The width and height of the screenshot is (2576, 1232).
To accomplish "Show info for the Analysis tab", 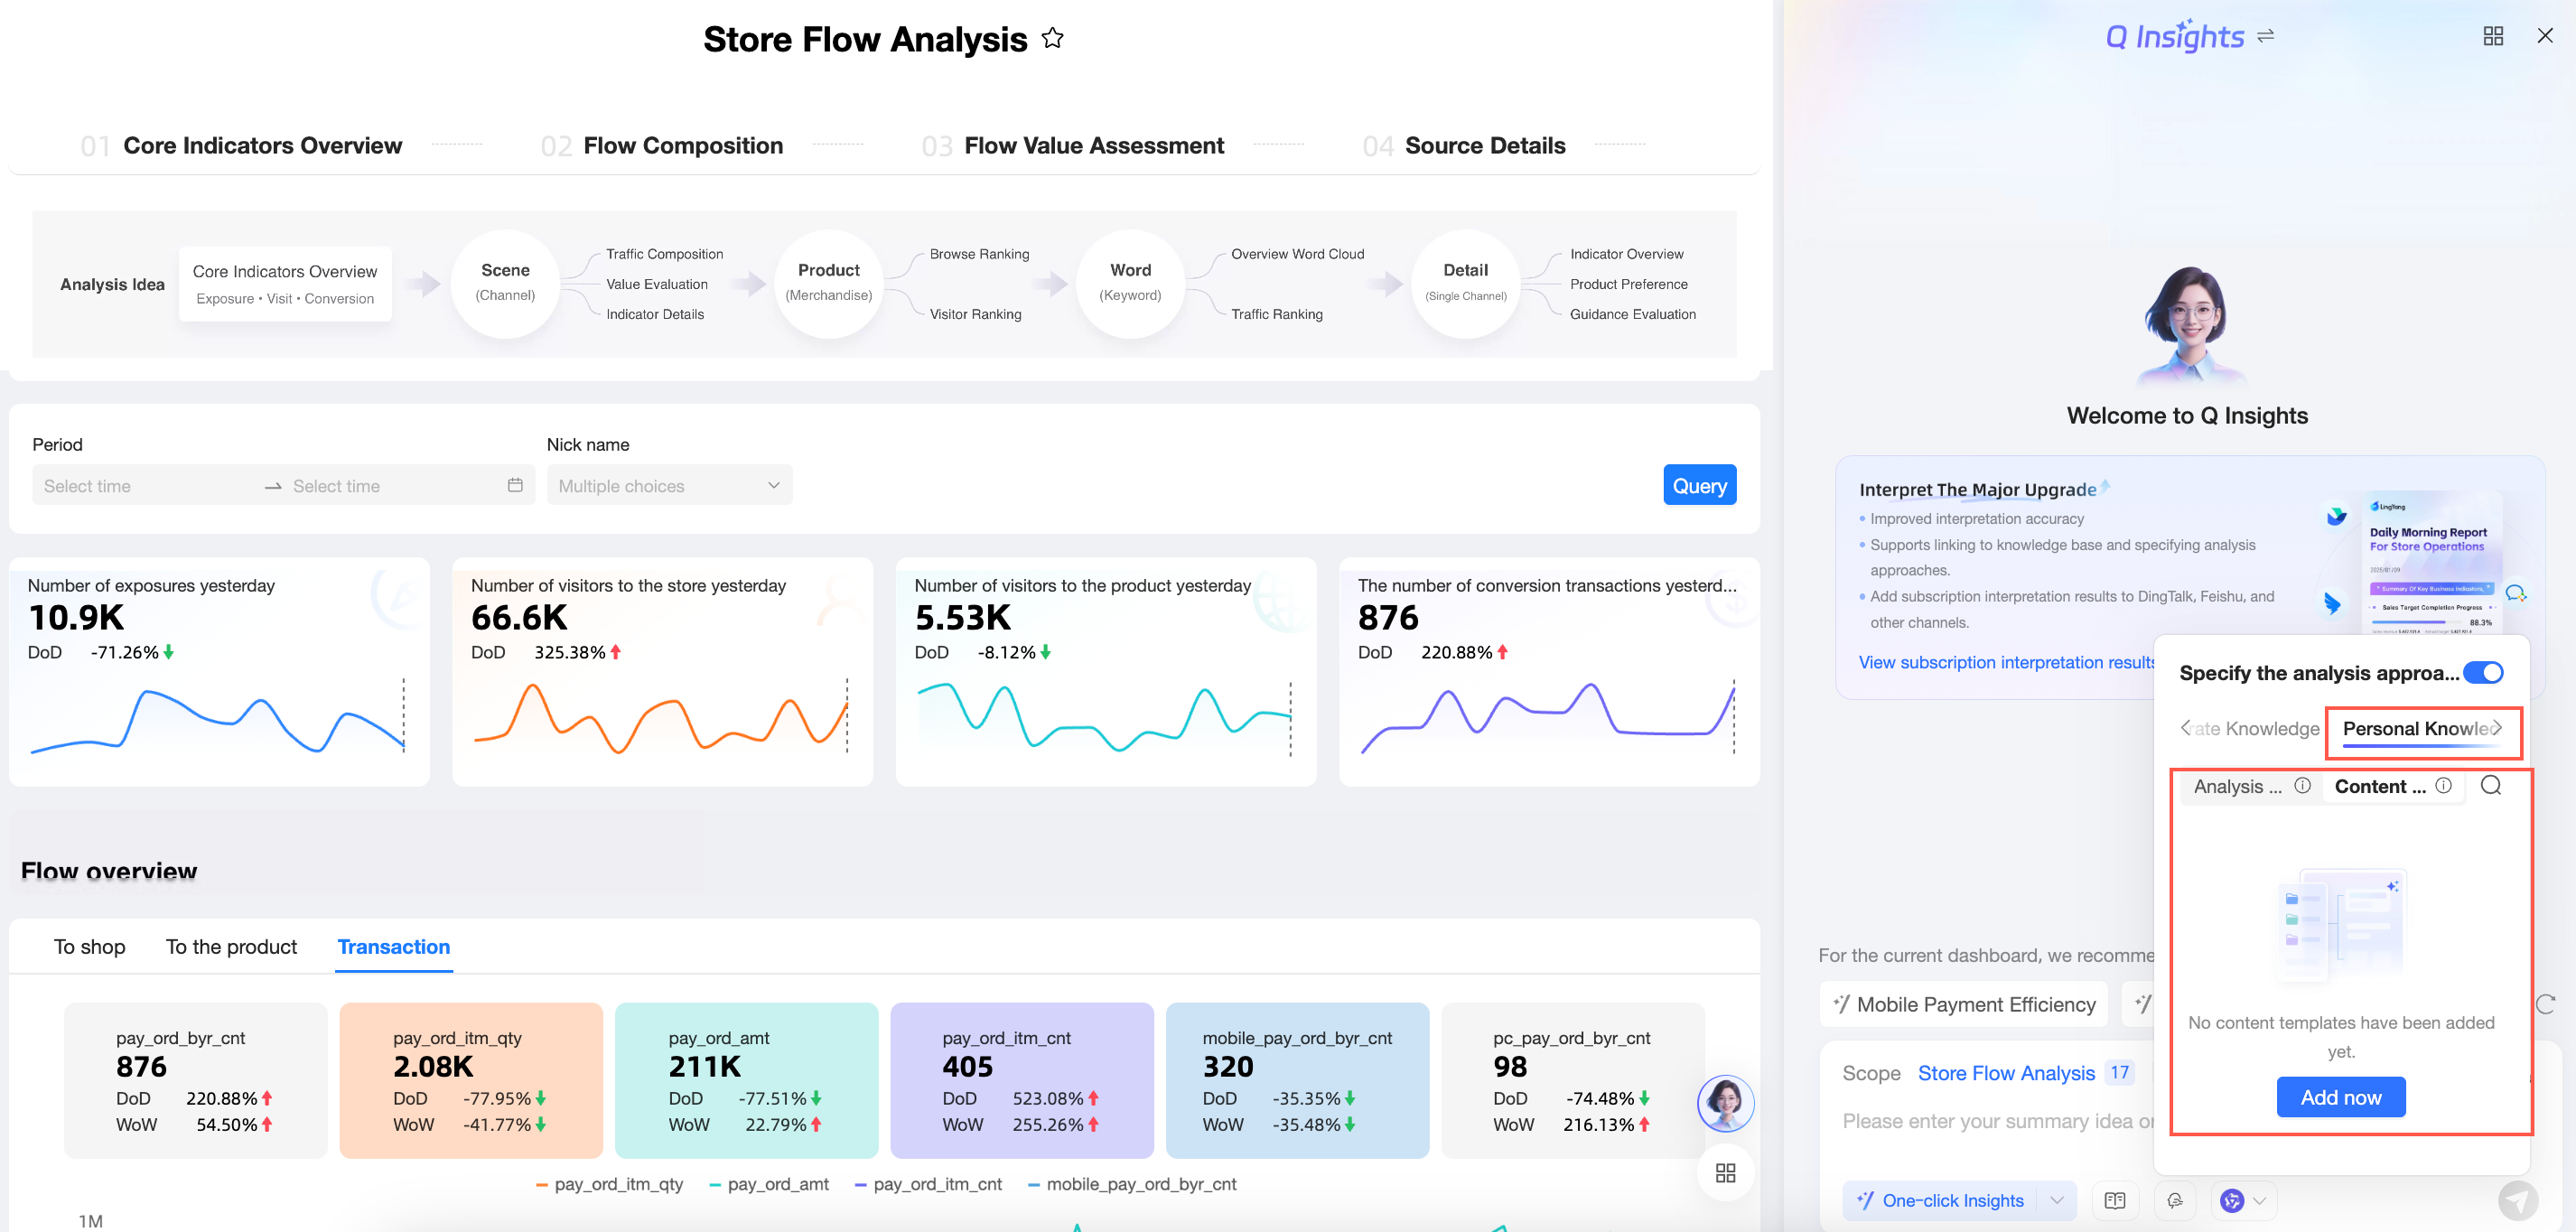I will coord(2302,786).
